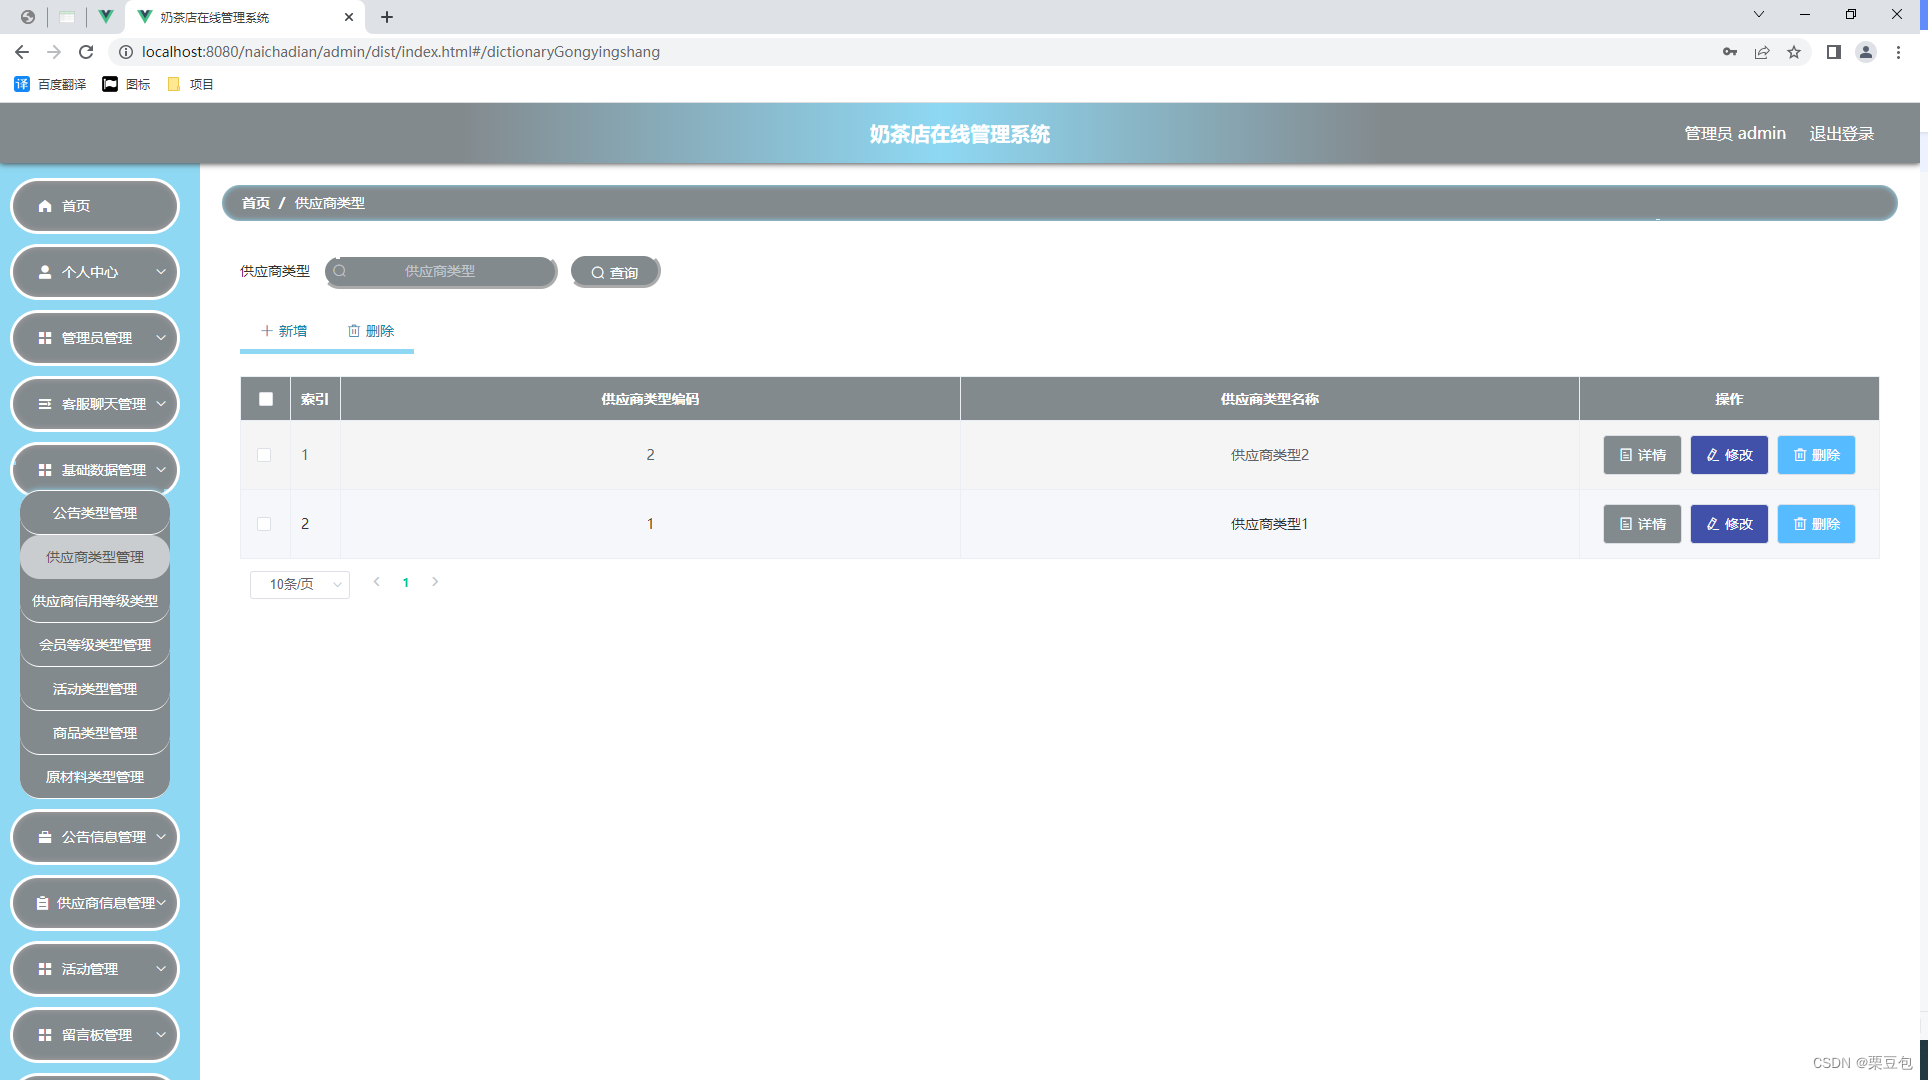
Task: Click the 退出登录 link in the header
Action: tap(1841, 134)
